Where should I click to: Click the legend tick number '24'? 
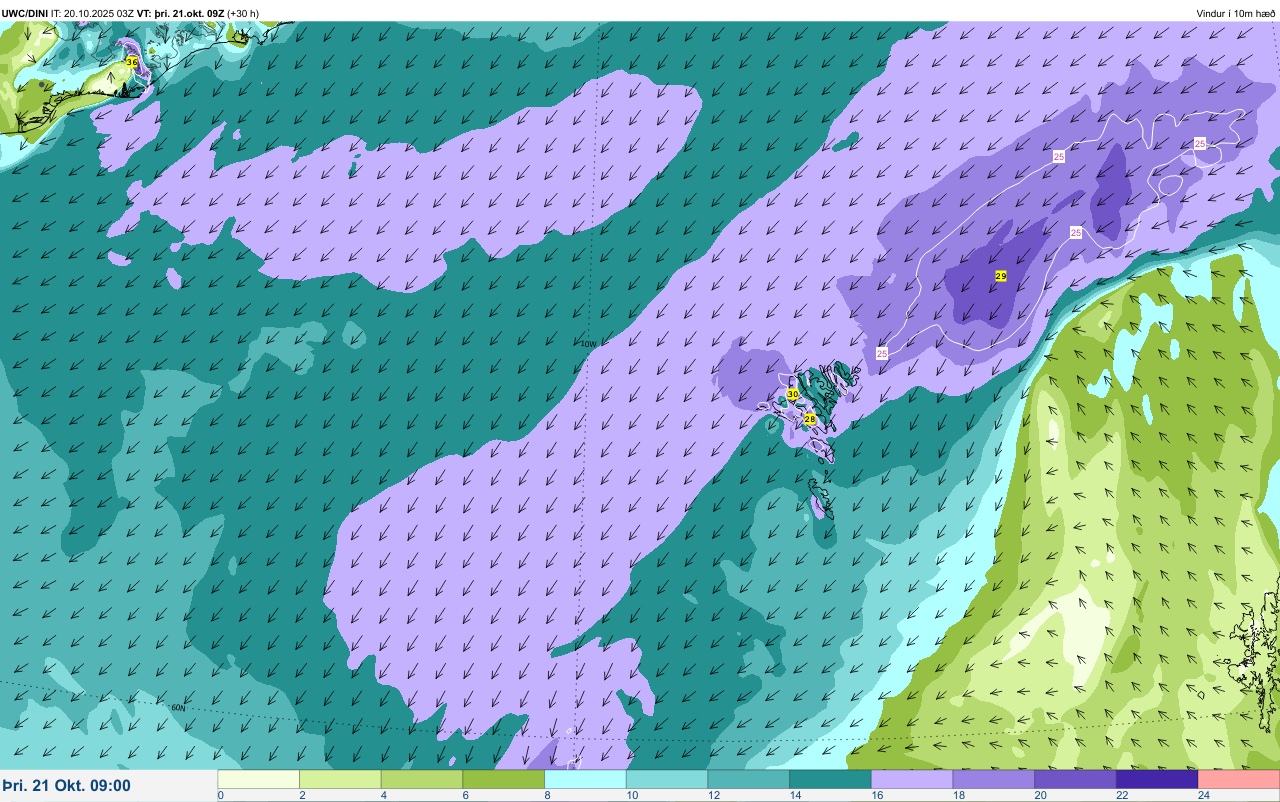tap(1204, 795)
